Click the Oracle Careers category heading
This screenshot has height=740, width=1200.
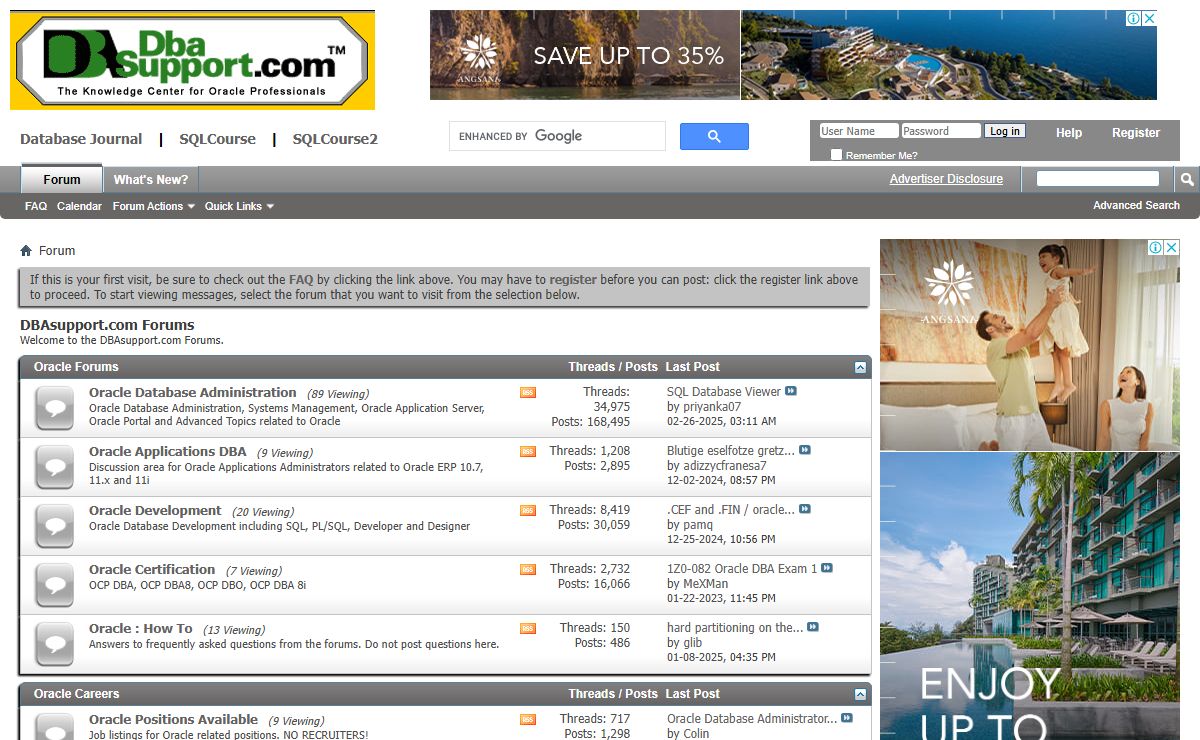click(76, 694)
